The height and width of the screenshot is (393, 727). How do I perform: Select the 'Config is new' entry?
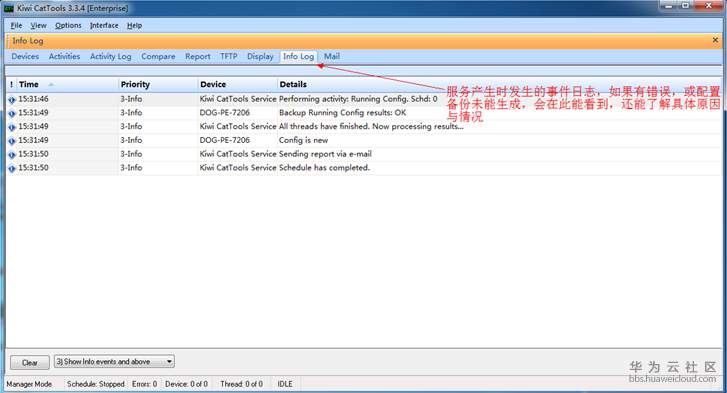[x=303, y=140]
